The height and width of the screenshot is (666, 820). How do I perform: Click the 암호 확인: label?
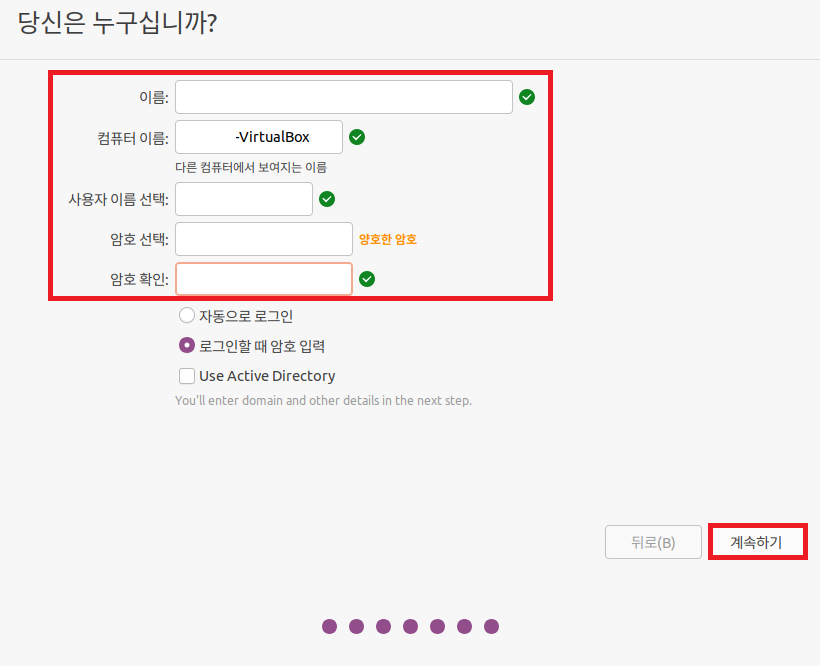pos(139,279)
